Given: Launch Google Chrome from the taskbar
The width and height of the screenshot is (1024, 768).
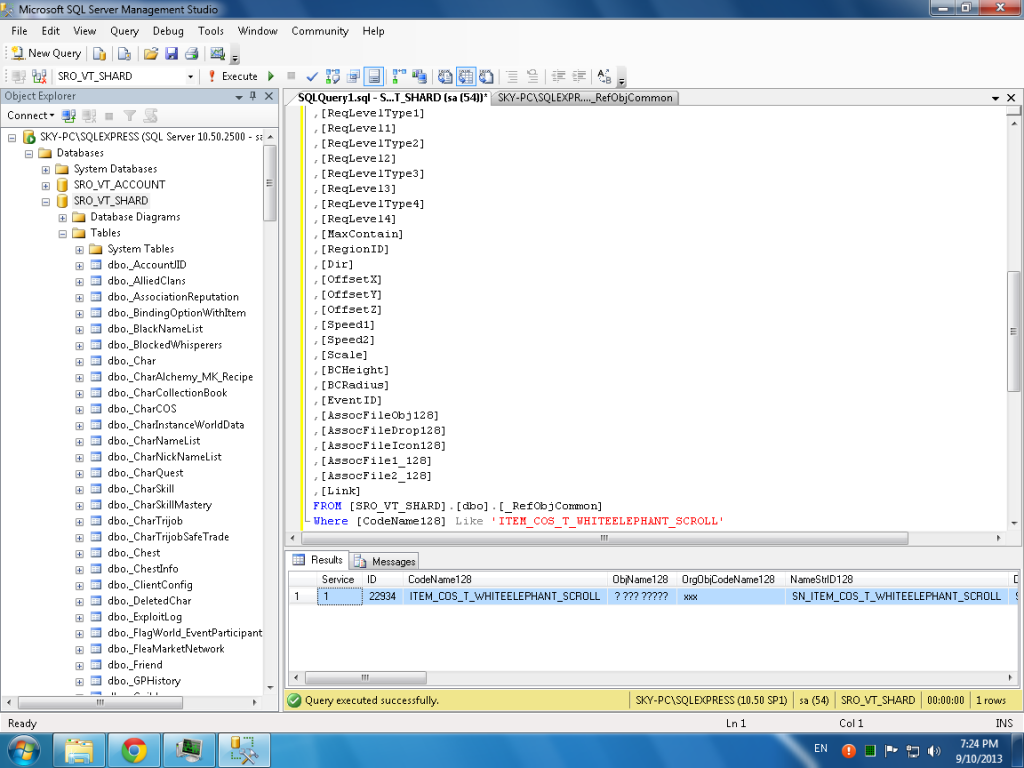Looking at the screenshot, I should 133,750.
